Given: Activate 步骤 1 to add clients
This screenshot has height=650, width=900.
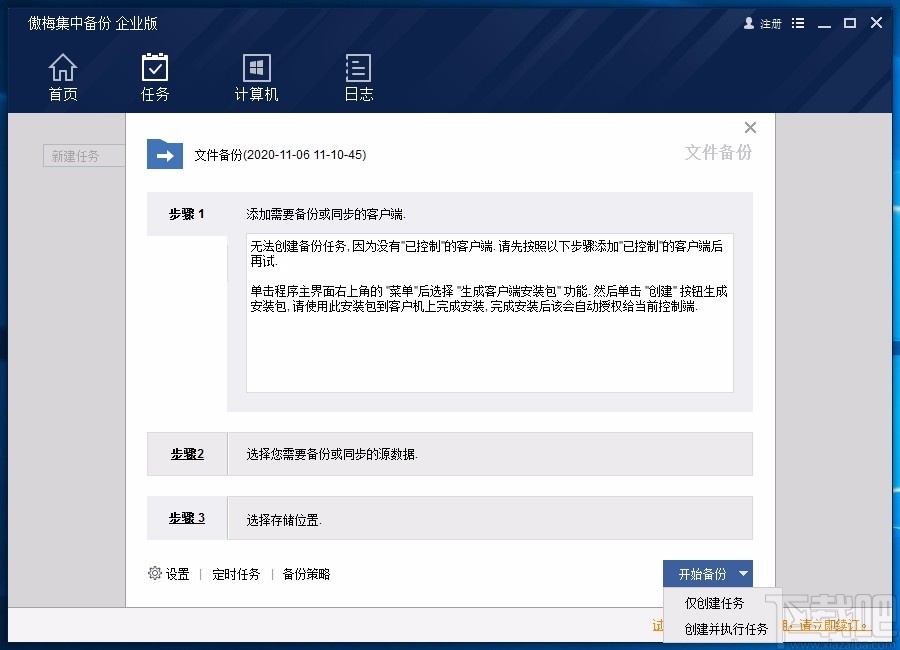Looking at the screenshot, I should click(x=188, y=213).
